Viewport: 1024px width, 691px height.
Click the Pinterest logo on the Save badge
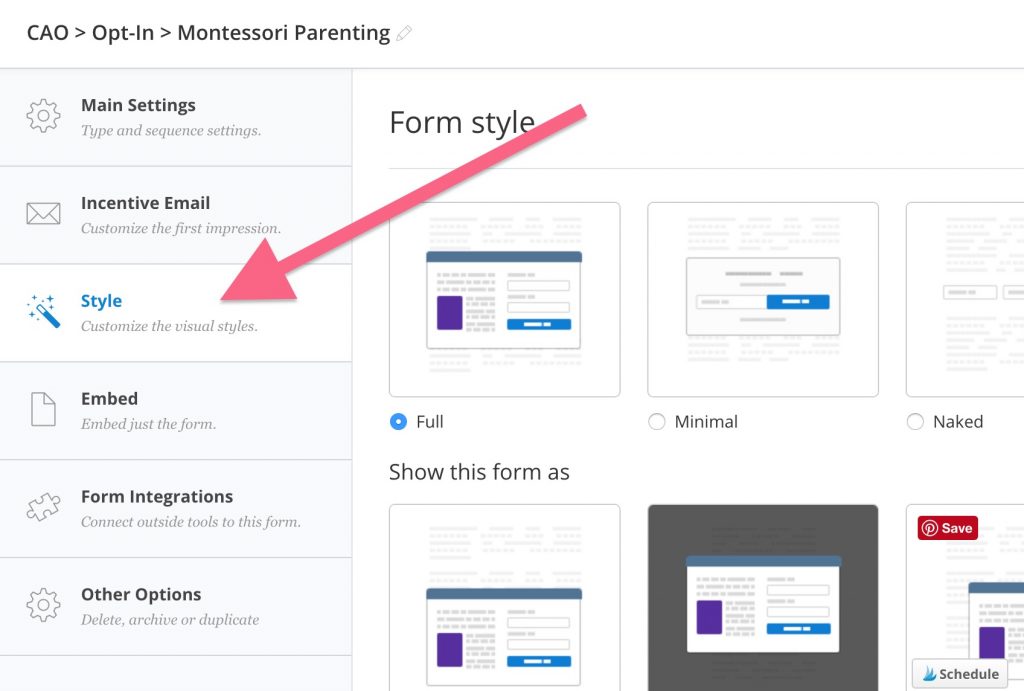[x=928, y=528]
